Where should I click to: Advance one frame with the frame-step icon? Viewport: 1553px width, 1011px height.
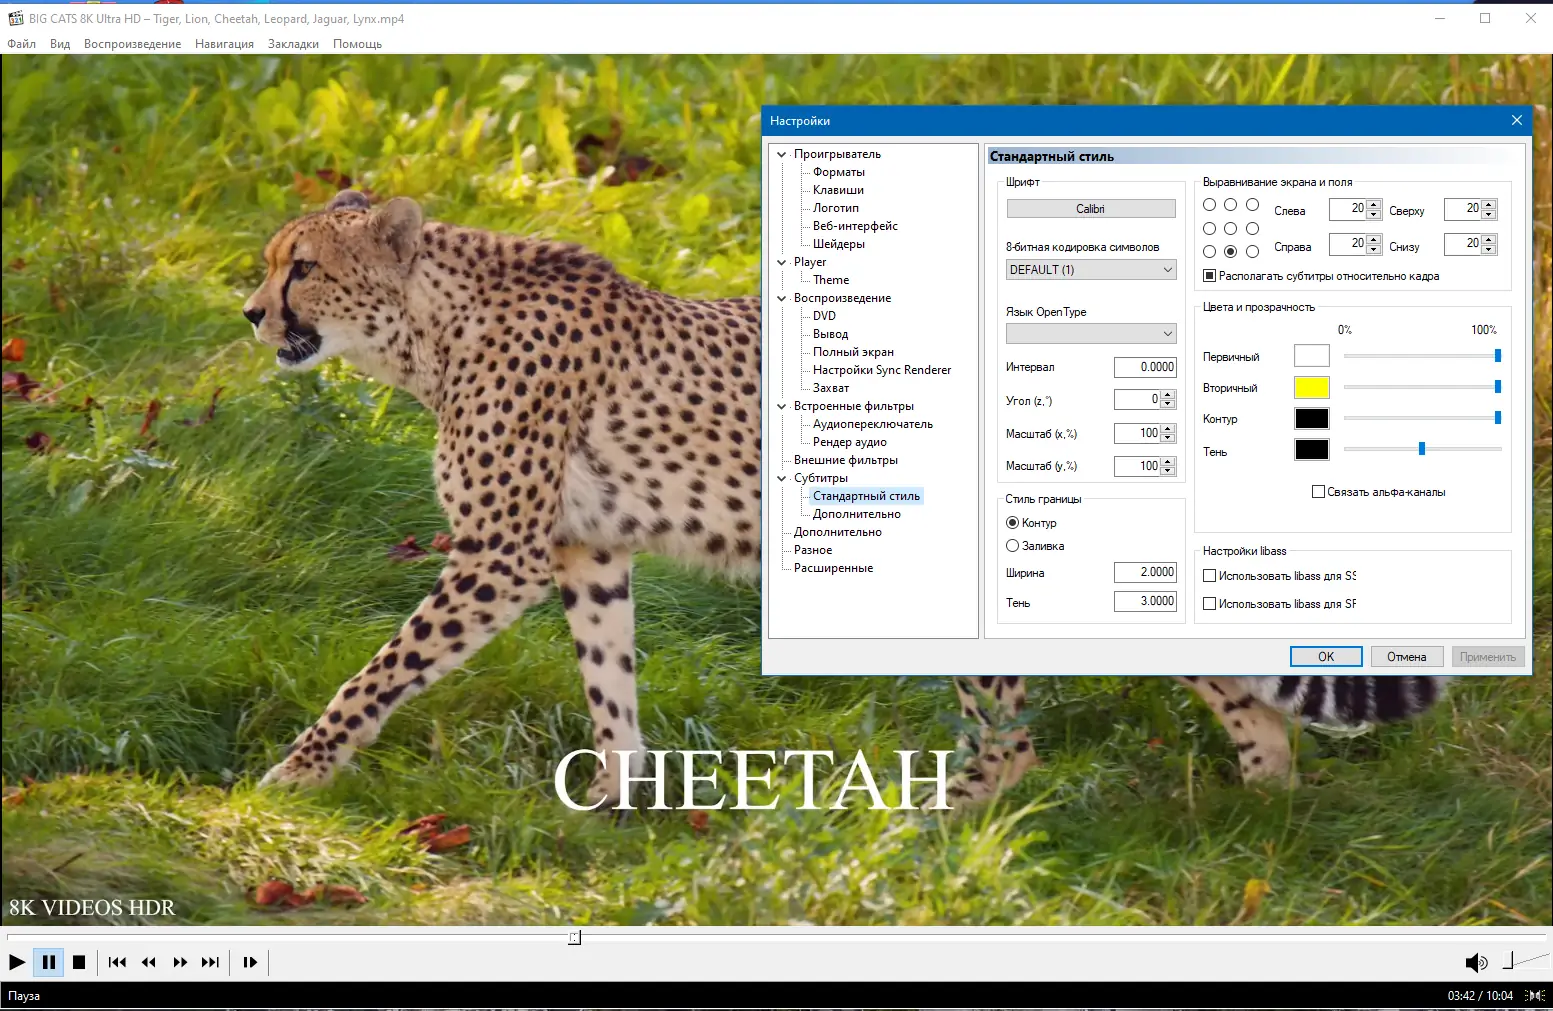249,962
